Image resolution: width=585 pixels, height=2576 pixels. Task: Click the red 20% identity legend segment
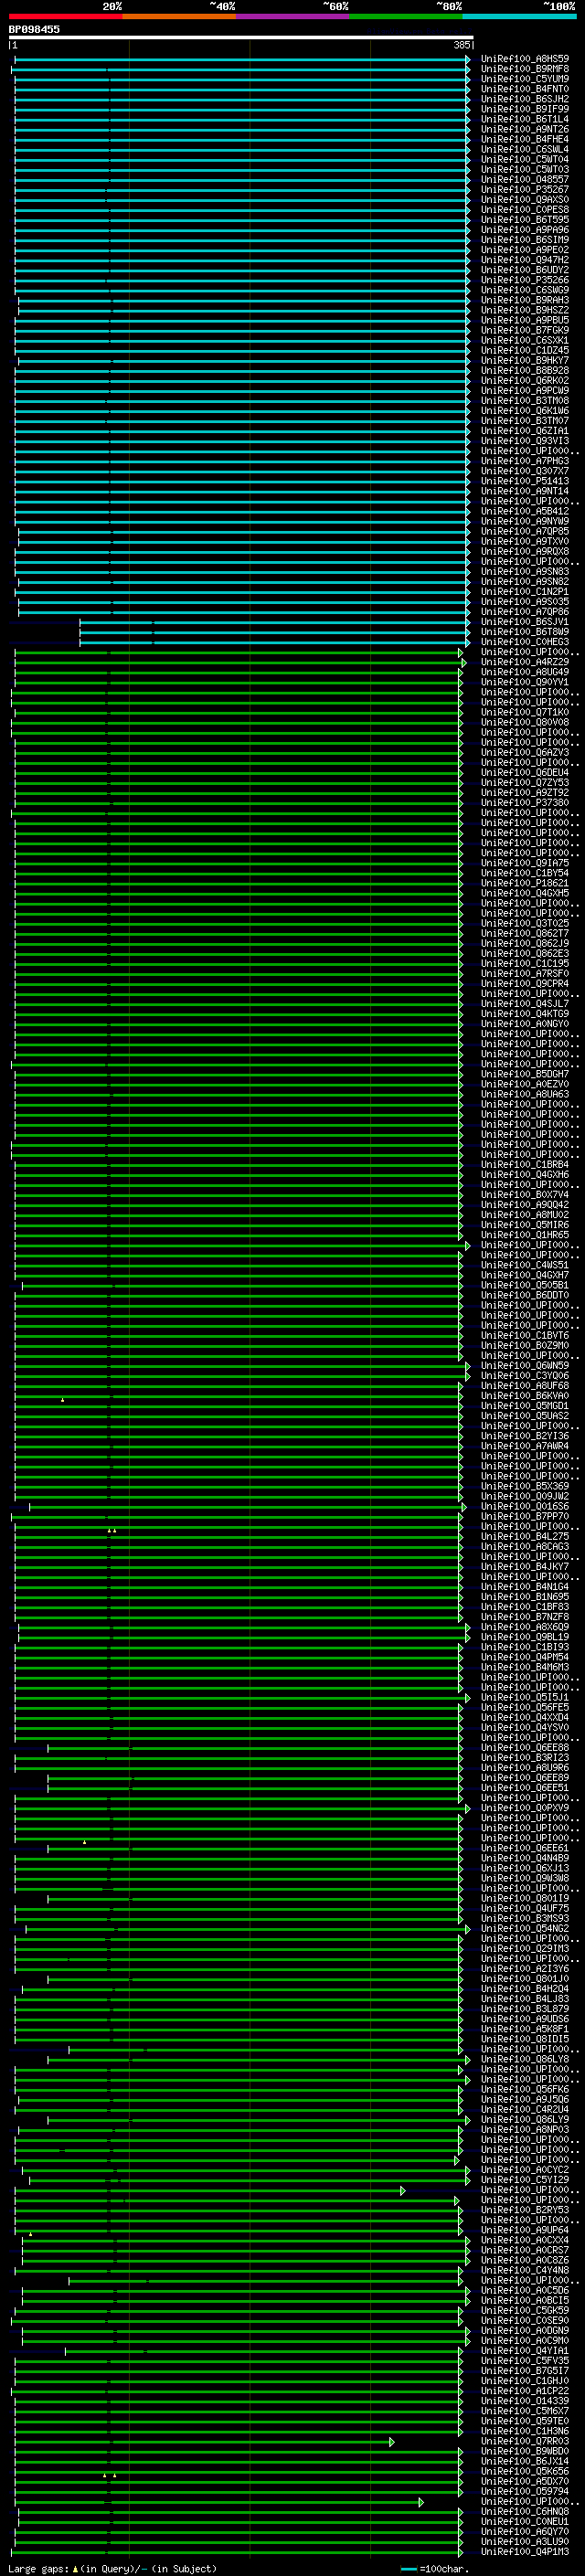click(x=65, y=16)
